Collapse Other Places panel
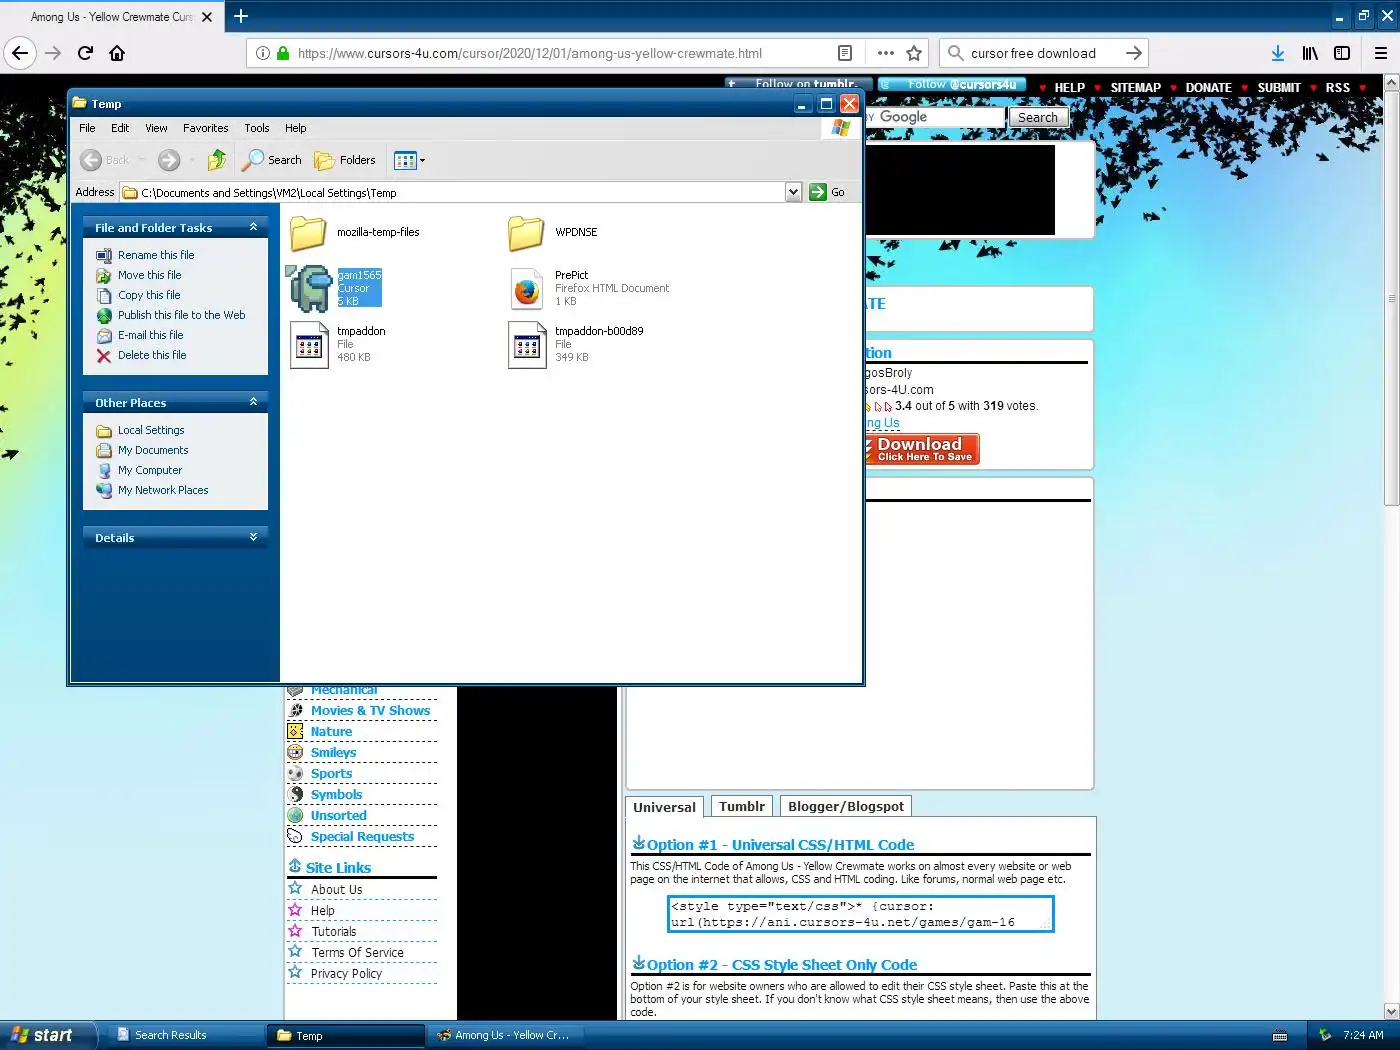 [x=253, y=402]
